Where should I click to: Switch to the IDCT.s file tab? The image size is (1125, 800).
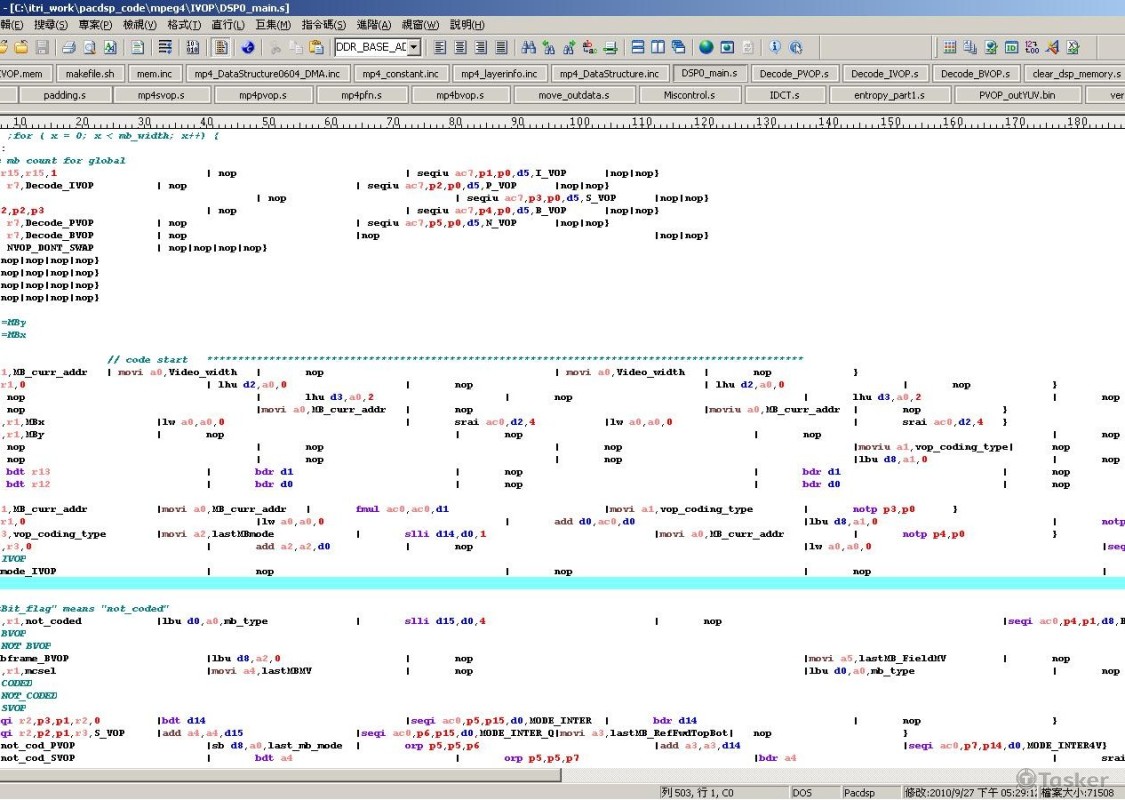pos(784,95)
